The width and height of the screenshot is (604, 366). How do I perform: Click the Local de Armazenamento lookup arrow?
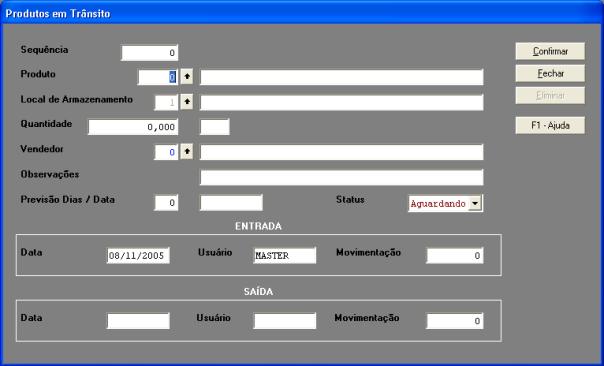coord(187,102)
